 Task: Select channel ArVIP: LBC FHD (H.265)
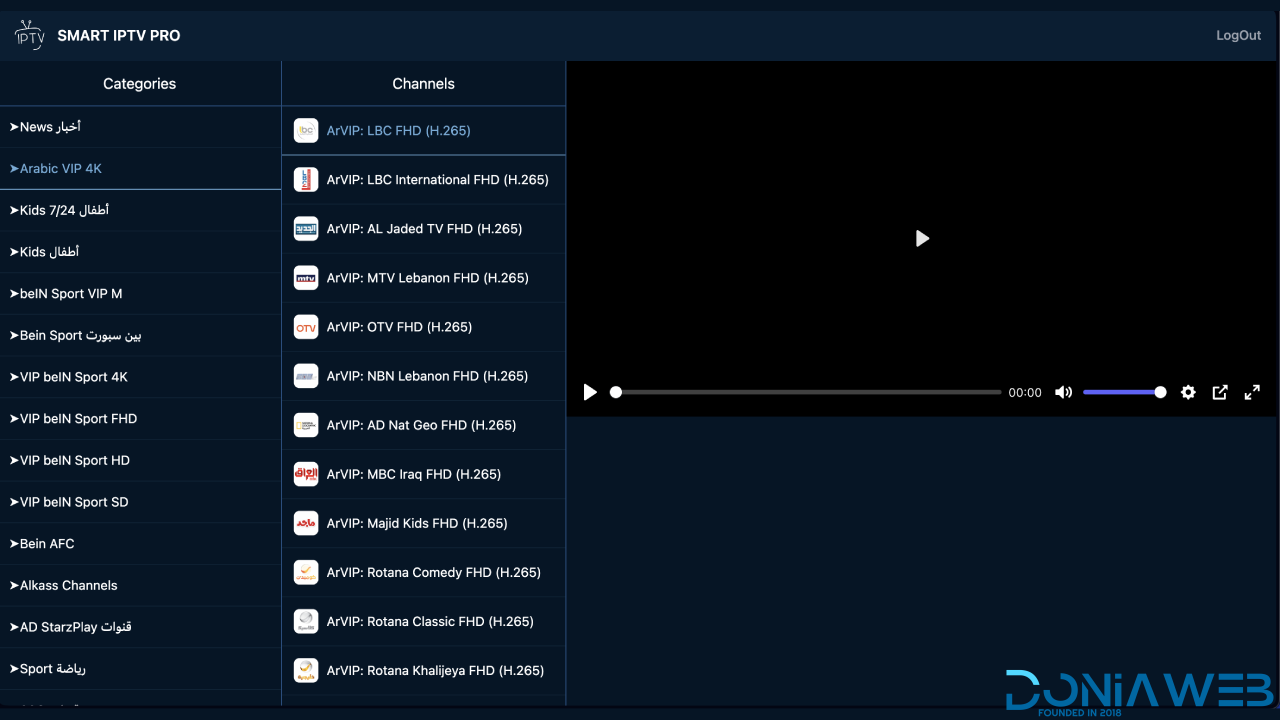(423, 131)
